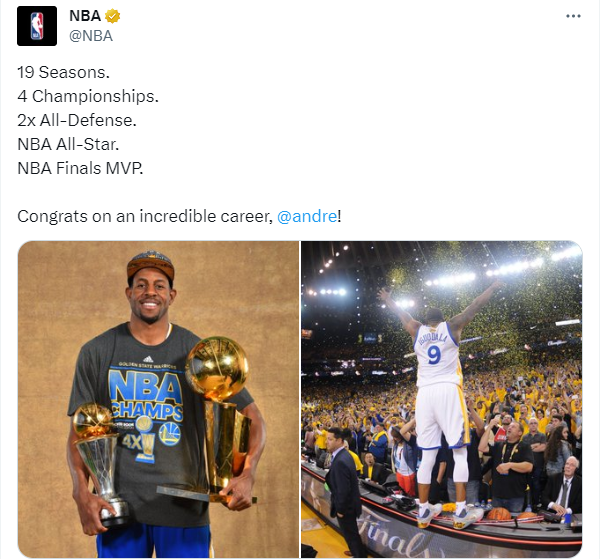This screenshot has width=602, height=559.
Task: Click the "NBA Finals MVP." text line
Action: [80, 169]
